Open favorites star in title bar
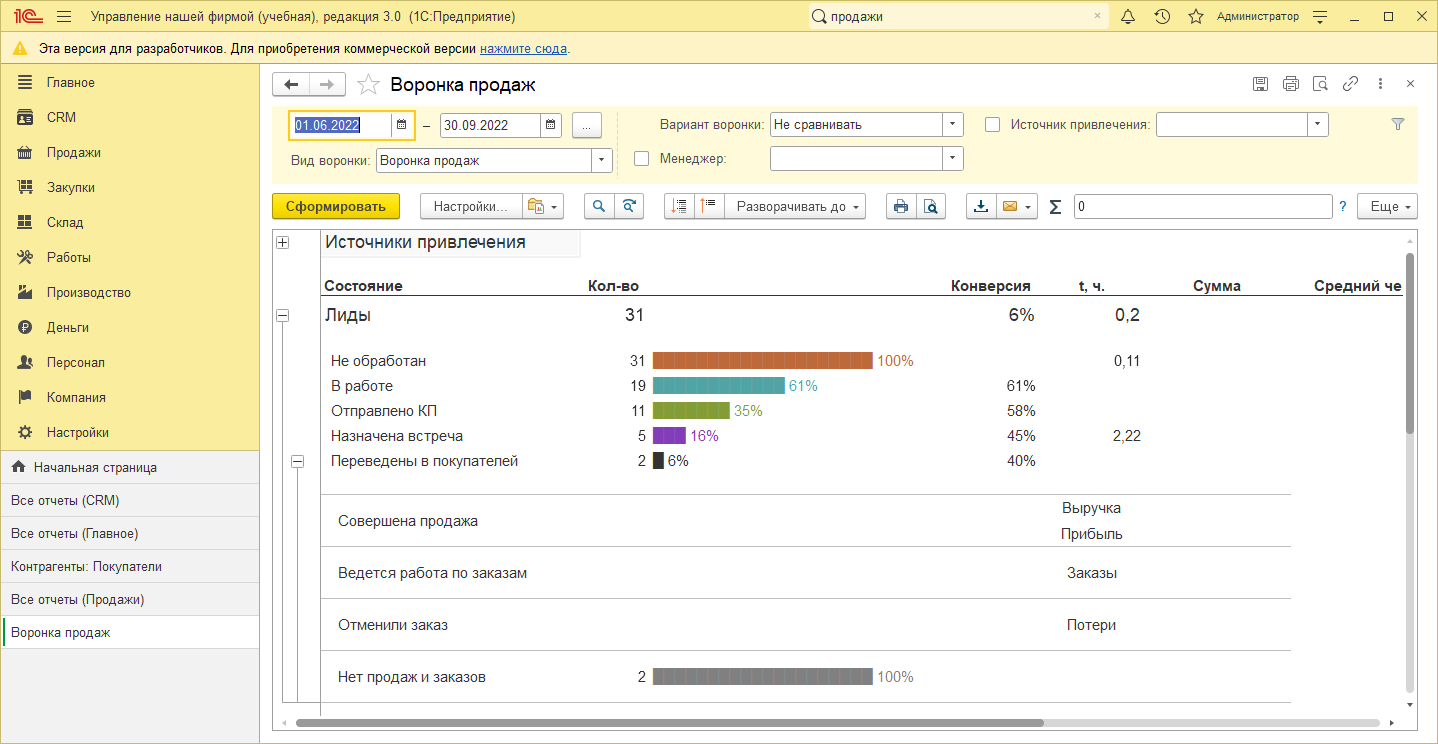 tap(1195, 17)
